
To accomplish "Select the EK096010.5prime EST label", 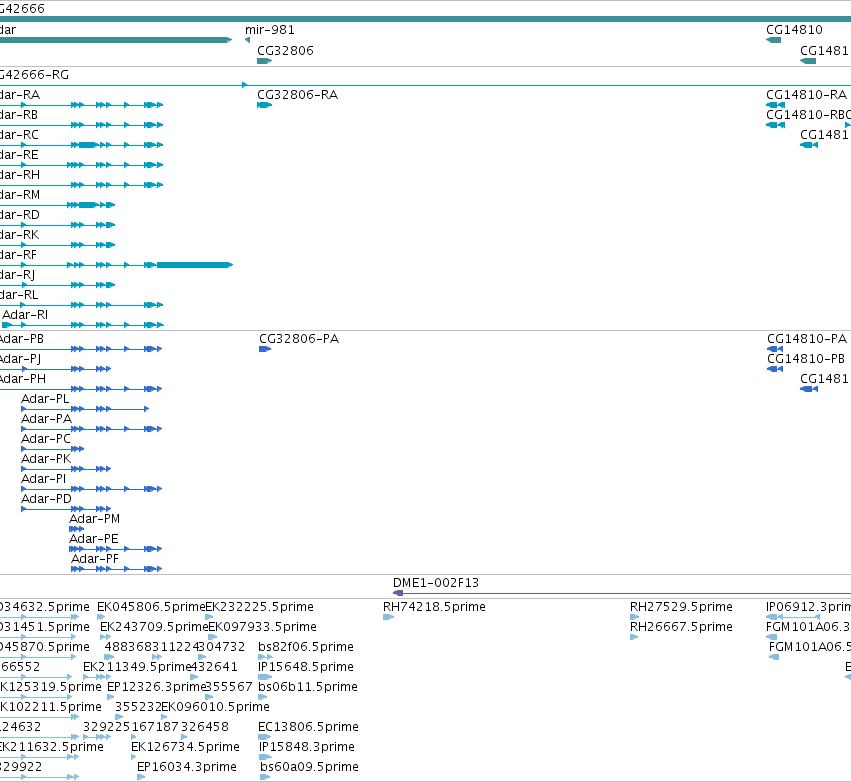I will pyautogui.click(x=215, y=707).
